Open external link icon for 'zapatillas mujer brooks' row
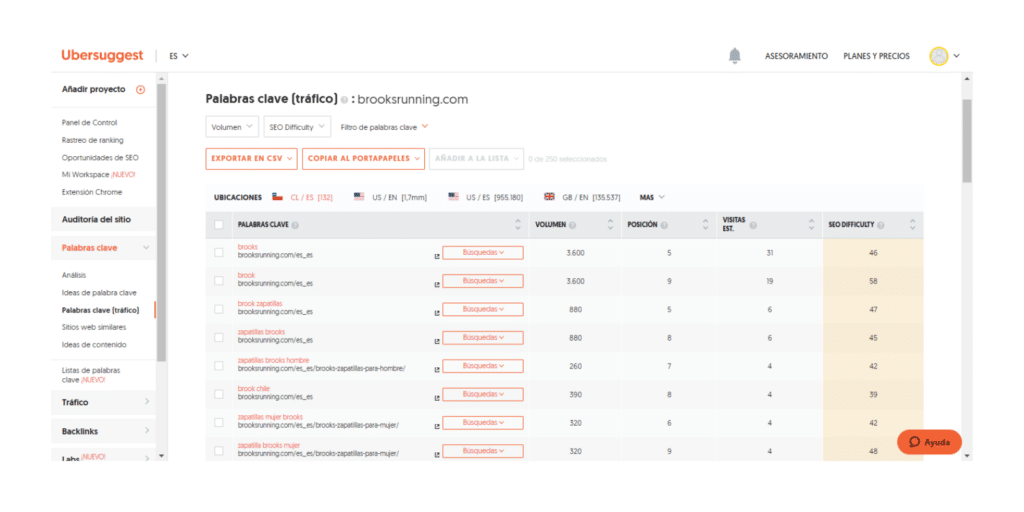 click(x=437, y=426)
